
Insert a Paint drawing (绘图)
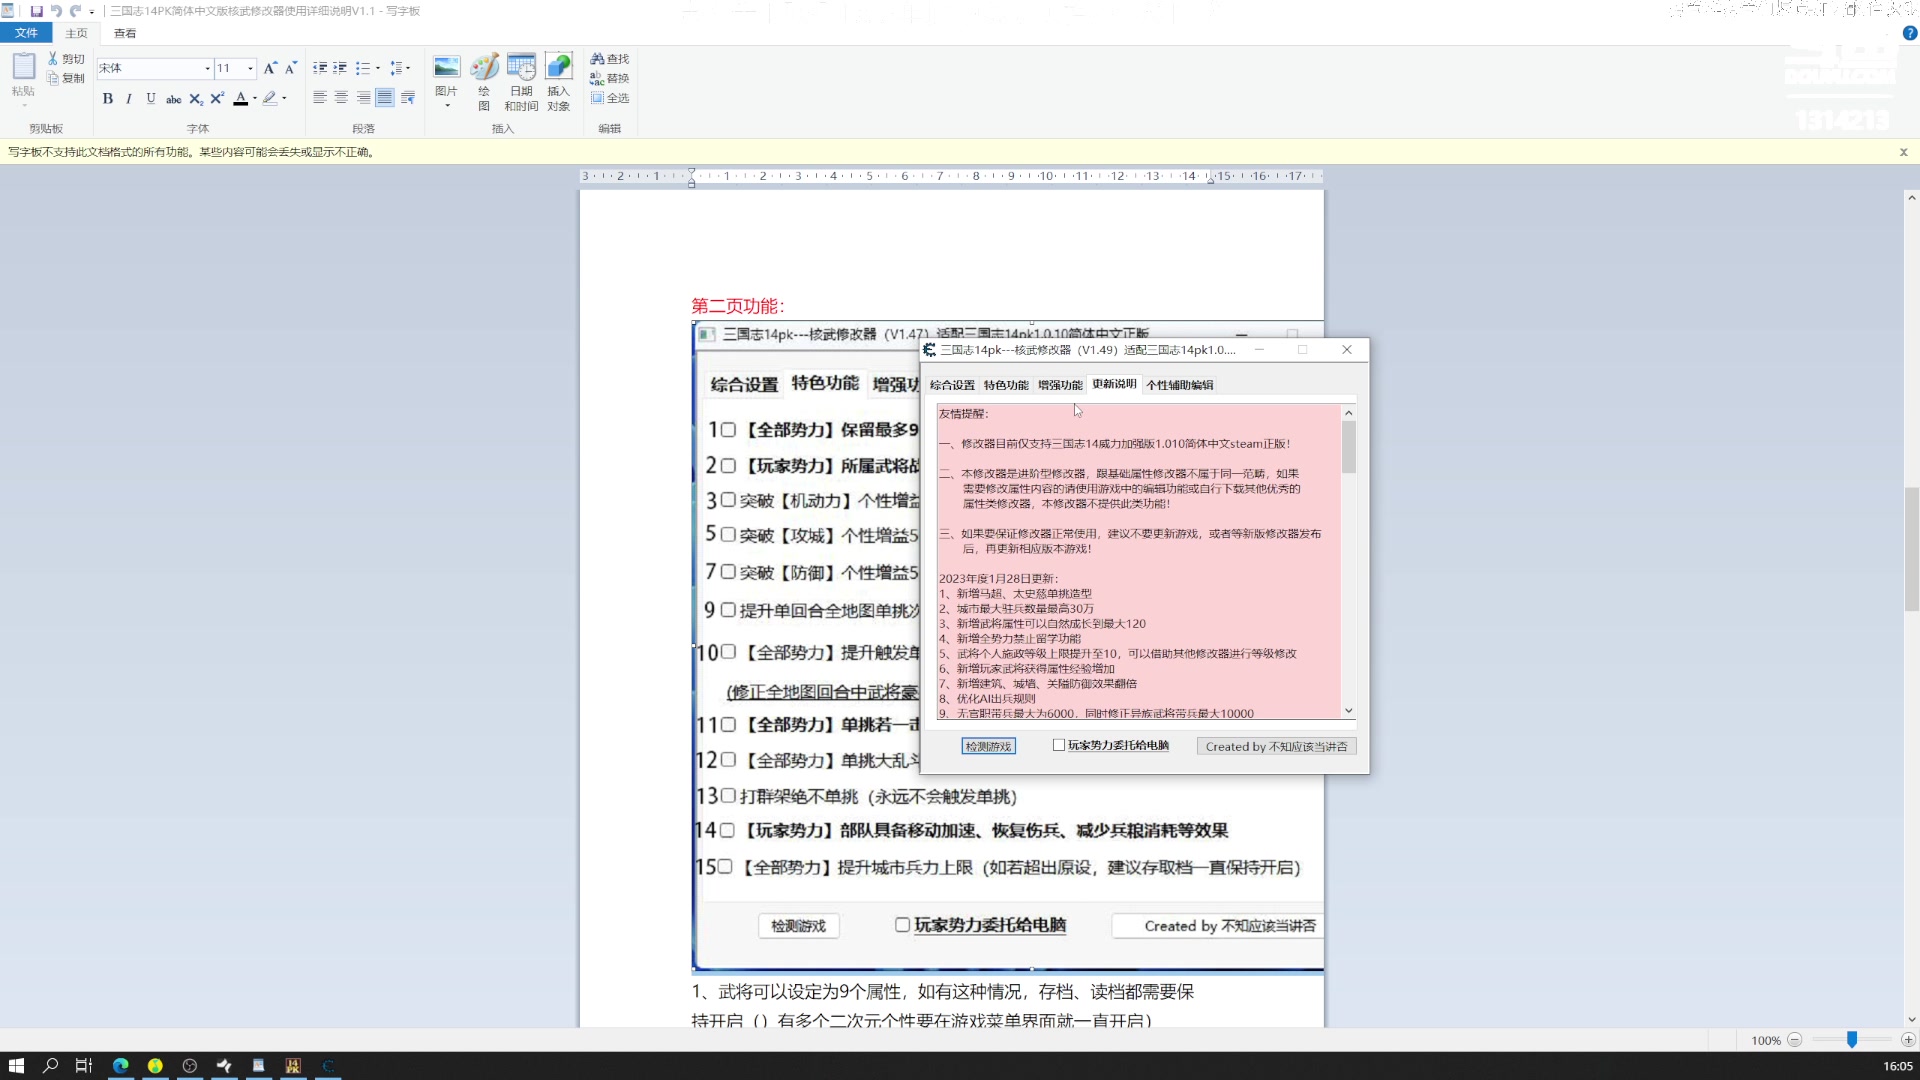(x=484, y=81)
